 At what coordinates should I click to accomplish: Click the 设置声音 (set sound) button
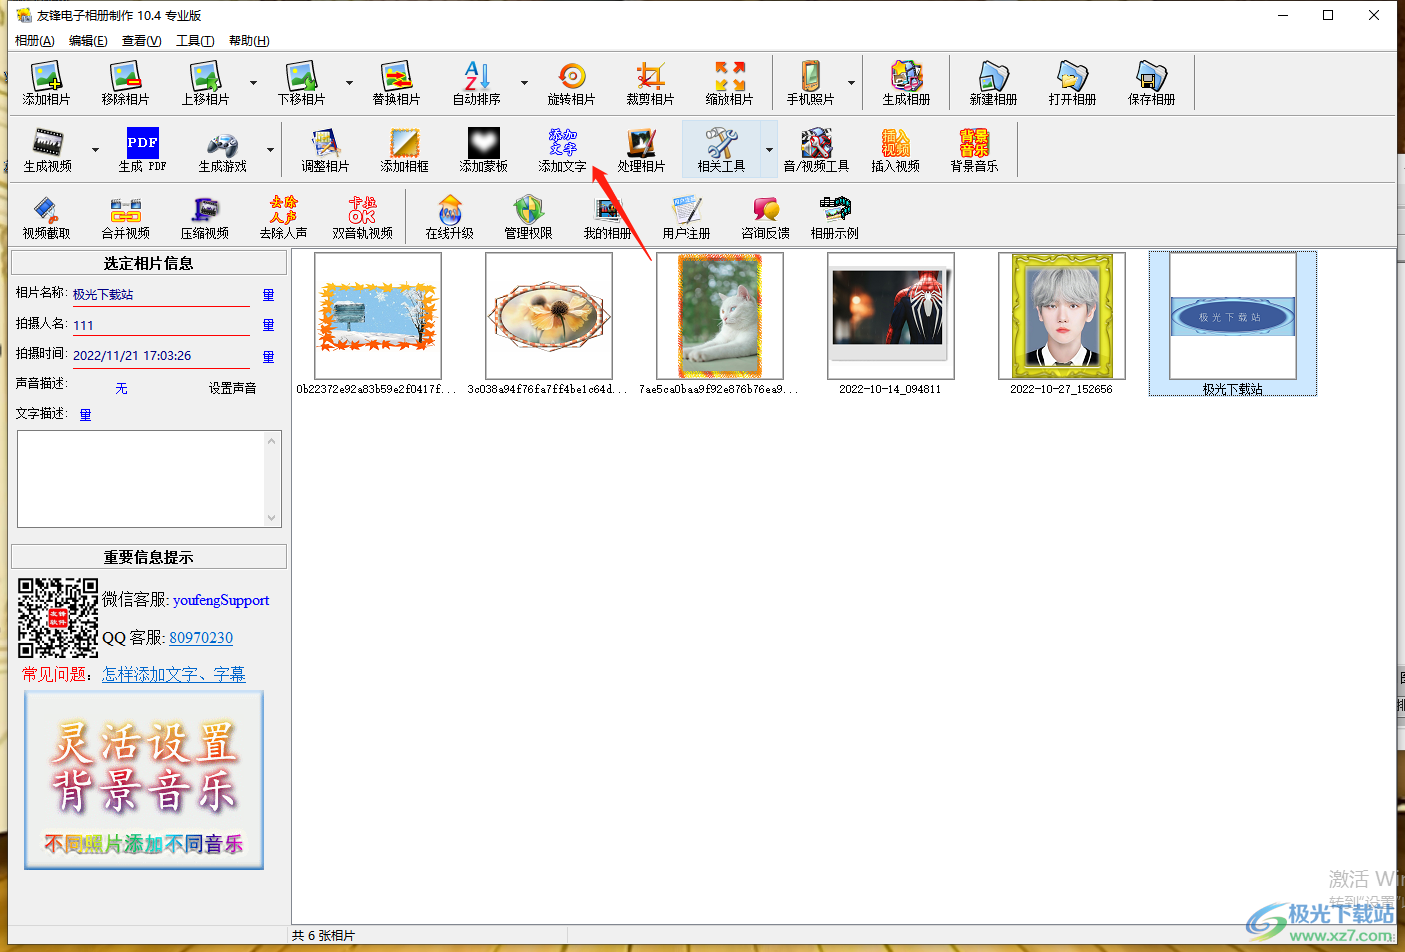coord(233,388)
